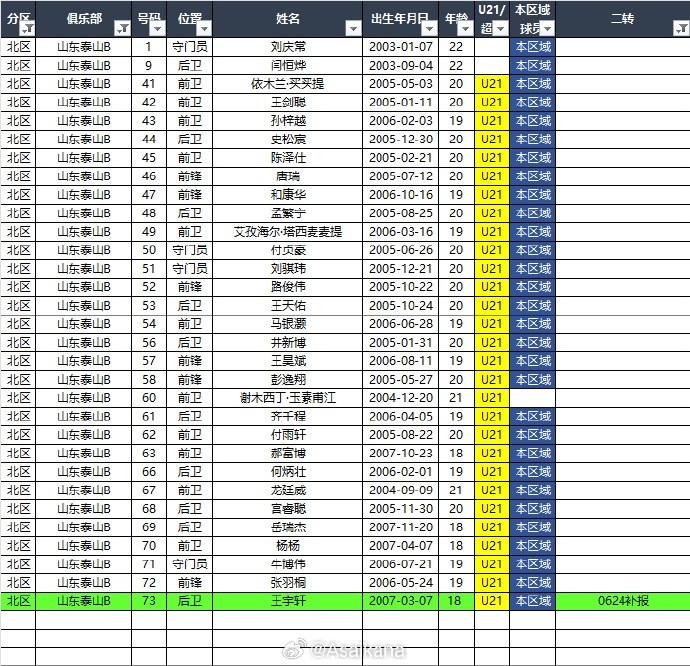The width and height of the screenshot is (690, 666).
Task: Open the 俱乐部 column filter button
Action: [x=122, y=28]
